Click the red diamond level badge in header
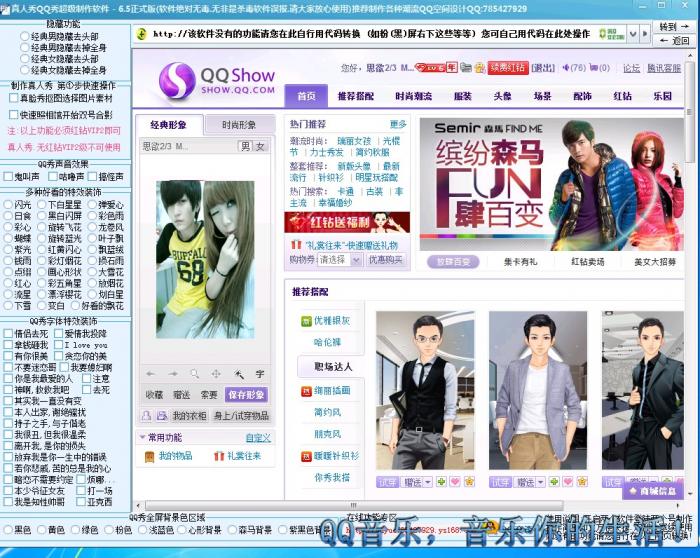The image size is (700, 558). 430,68
